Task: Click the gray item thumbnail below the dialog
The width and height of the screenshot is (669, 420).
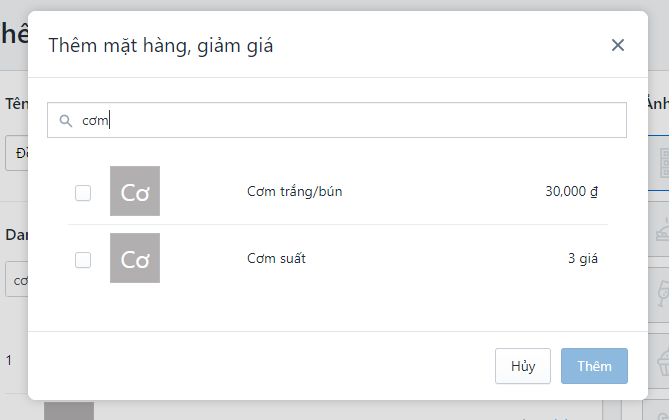Action: click(x=69, y=411)
